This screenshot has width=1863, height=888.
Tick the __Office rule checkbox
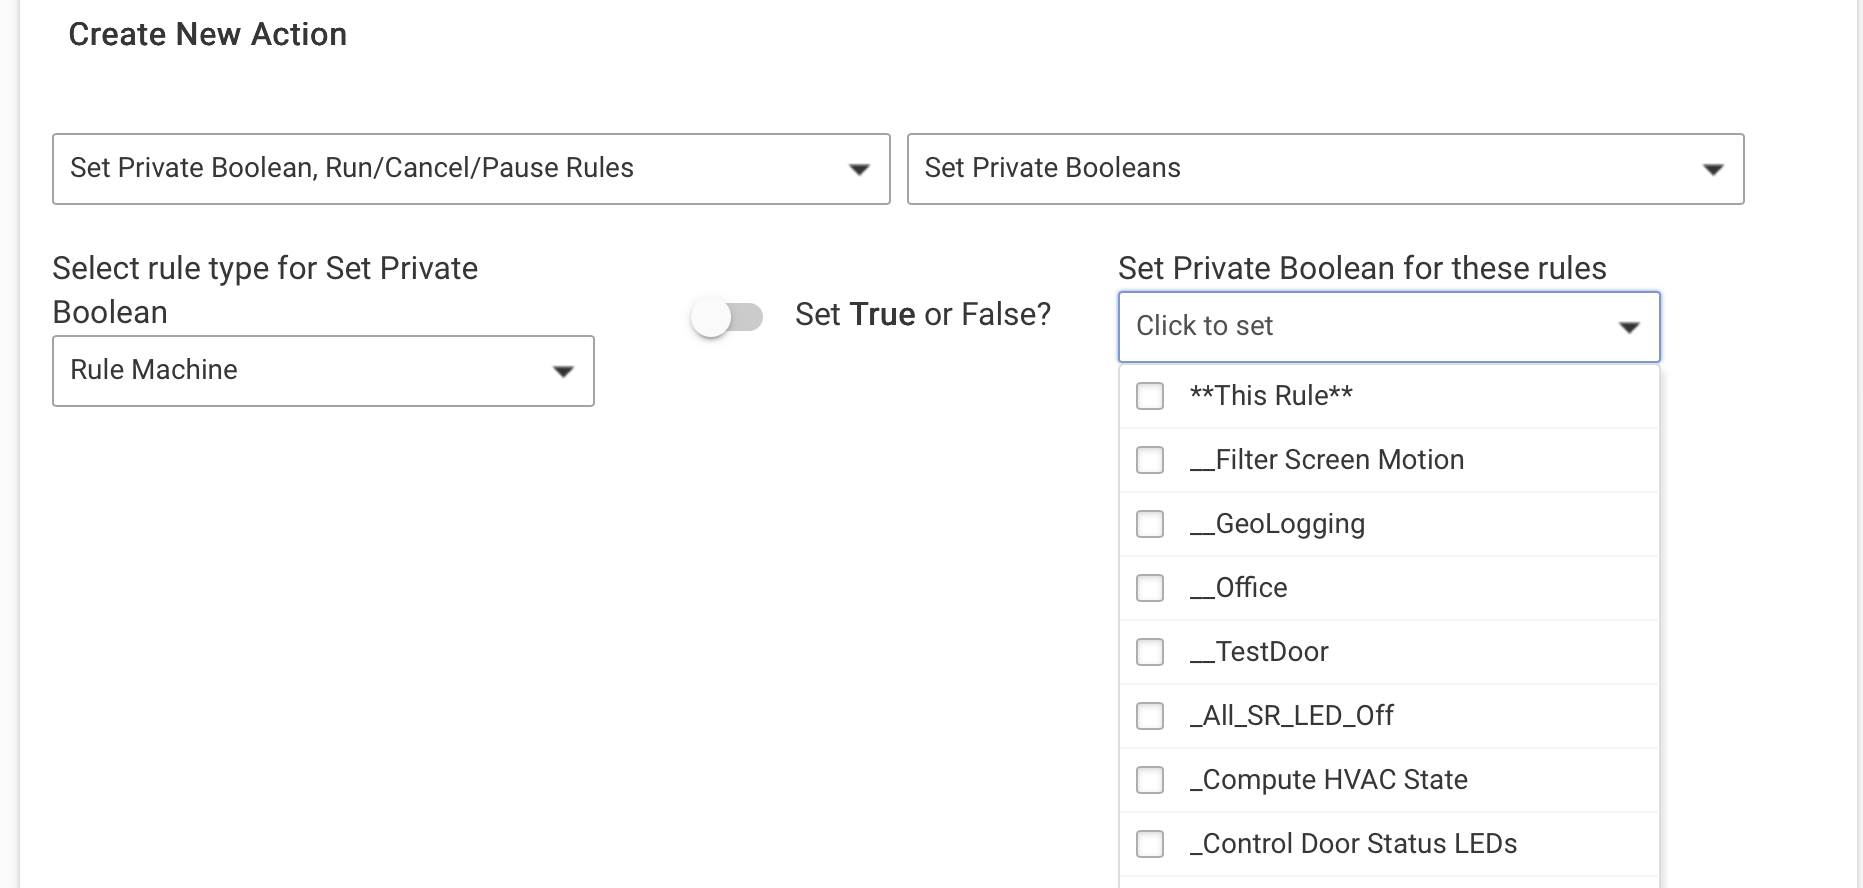(x=1150, y=588)
